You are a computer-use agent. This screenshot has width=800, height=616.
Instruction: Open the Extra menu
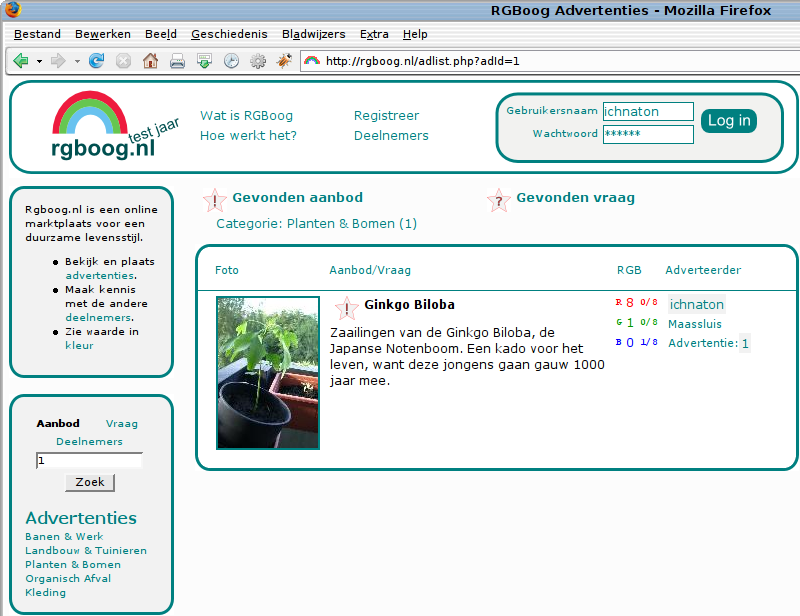point(374,34)
